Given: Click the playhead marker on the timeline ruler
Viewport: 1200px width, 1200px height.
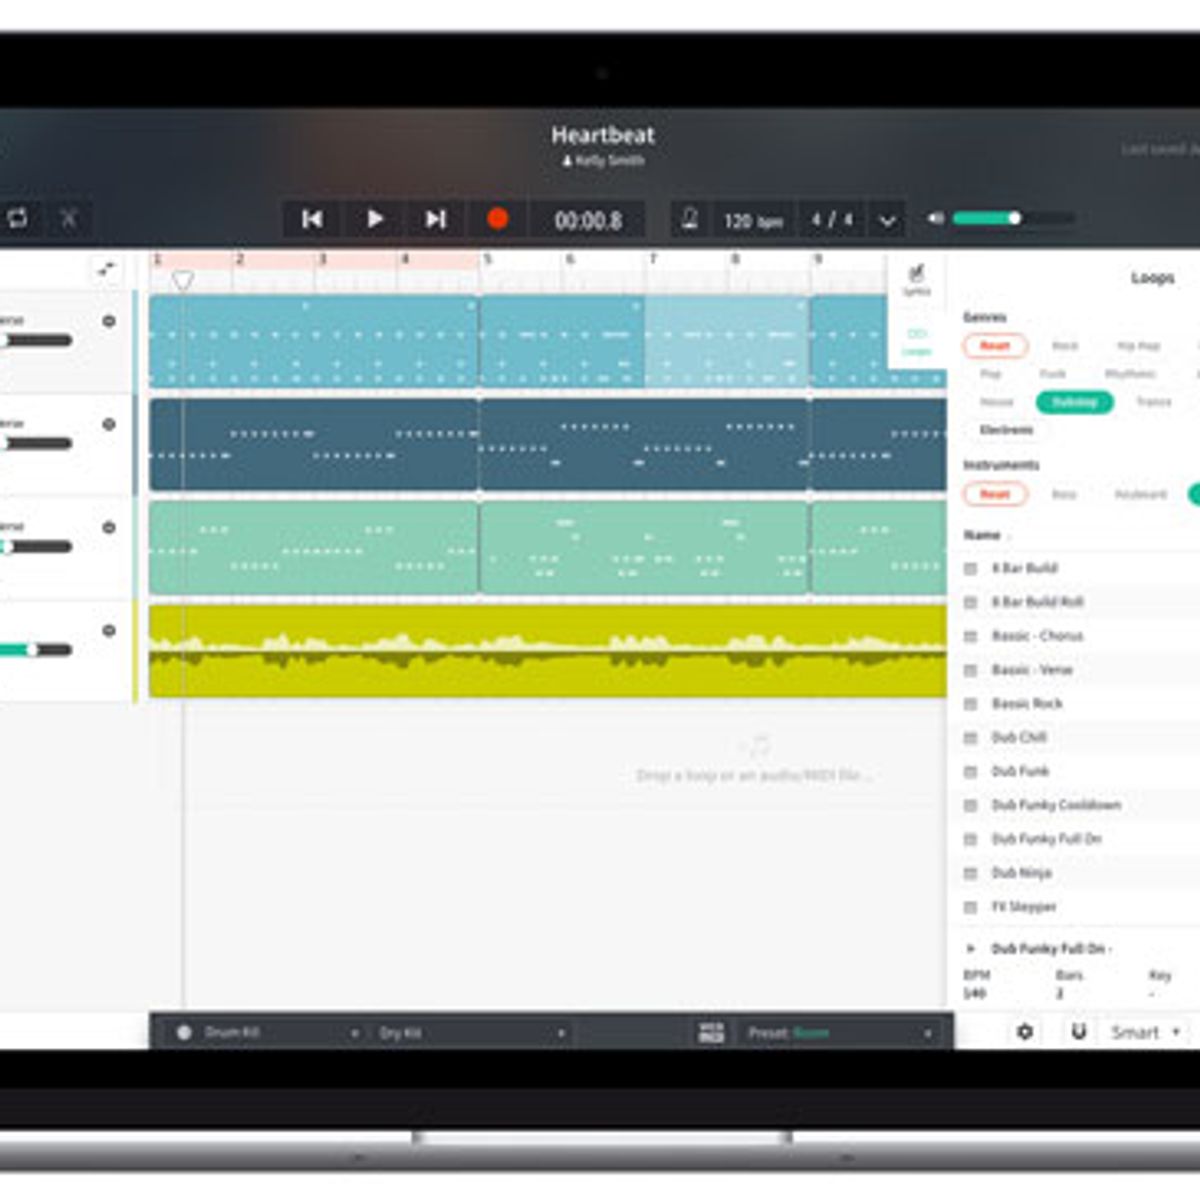Looking at the screenshot, I should click(182, 281).
